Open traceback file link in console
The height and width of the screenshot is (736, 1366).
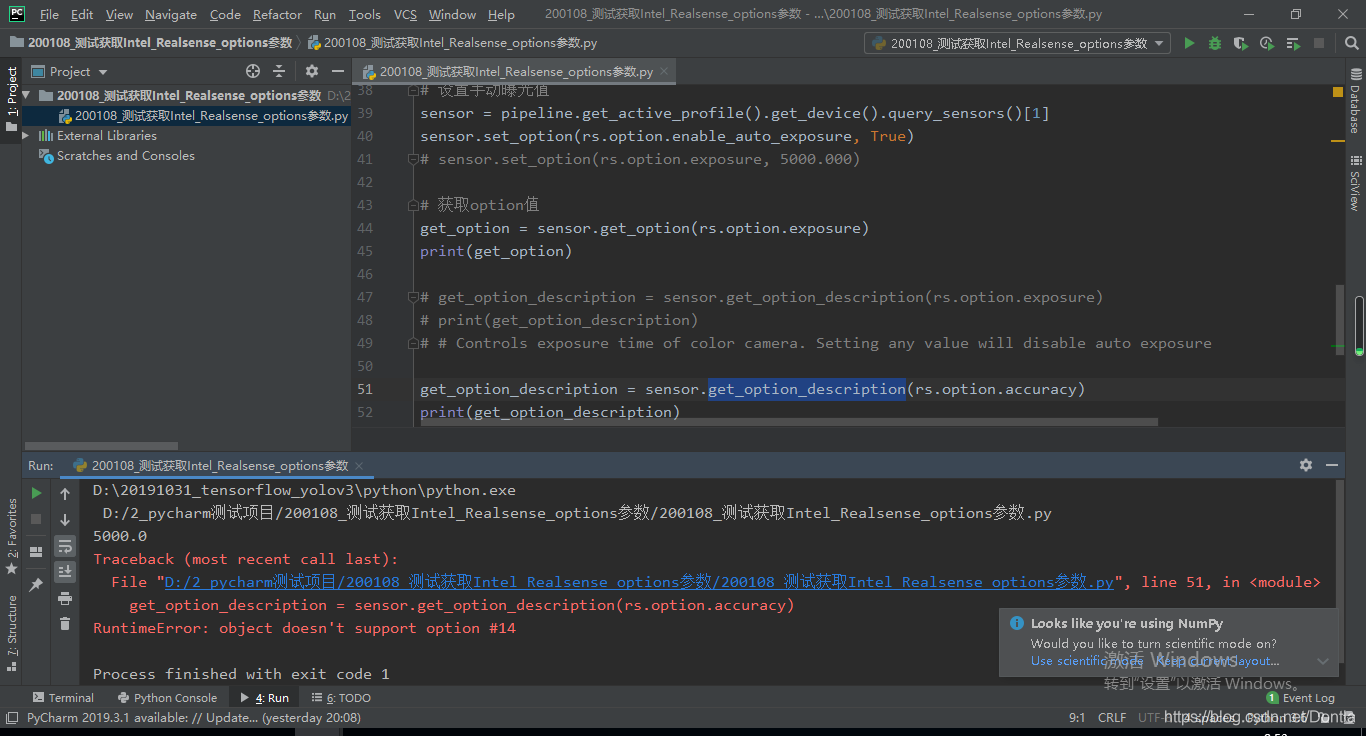pos(639,582)
